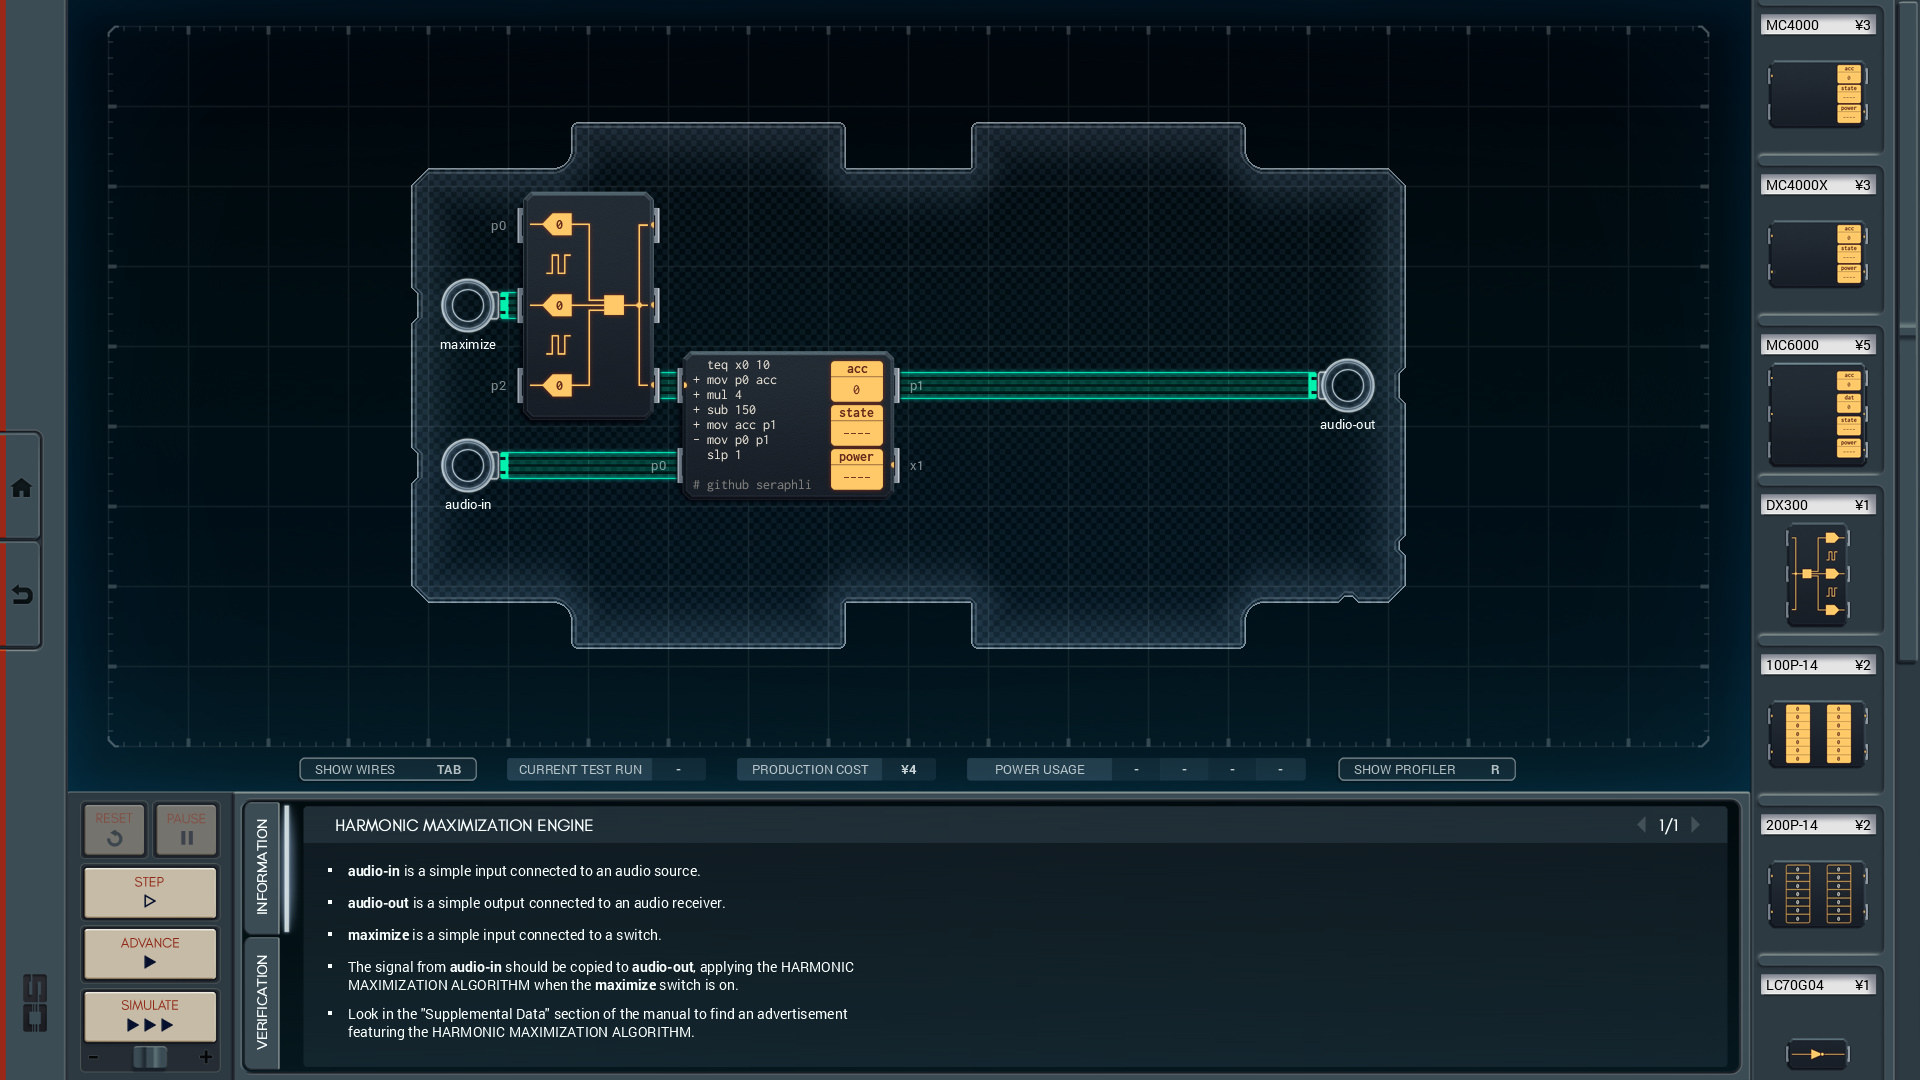Pick the LC70G04 inverter gate part
This screenshot has width=1920, height=1080.
[1817, 1053]
